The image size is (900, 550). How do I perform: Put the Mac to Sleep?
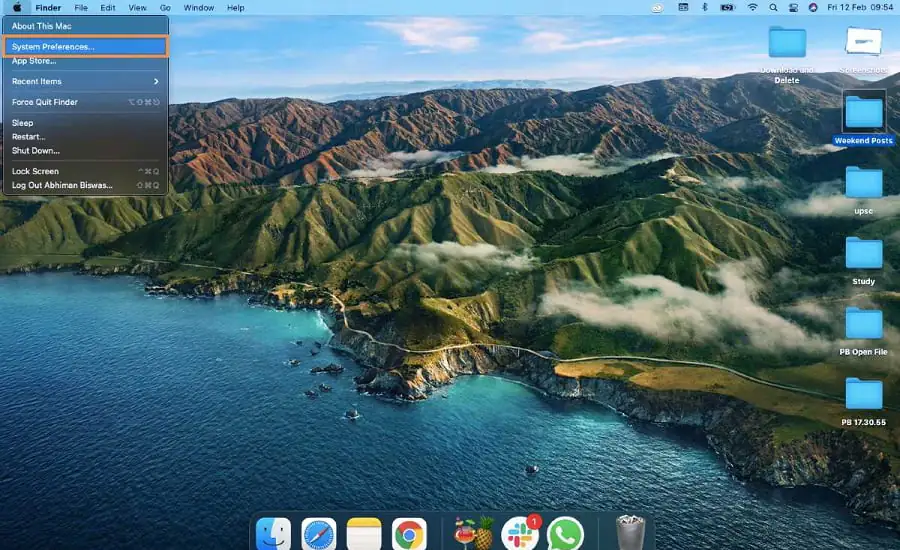23,123
